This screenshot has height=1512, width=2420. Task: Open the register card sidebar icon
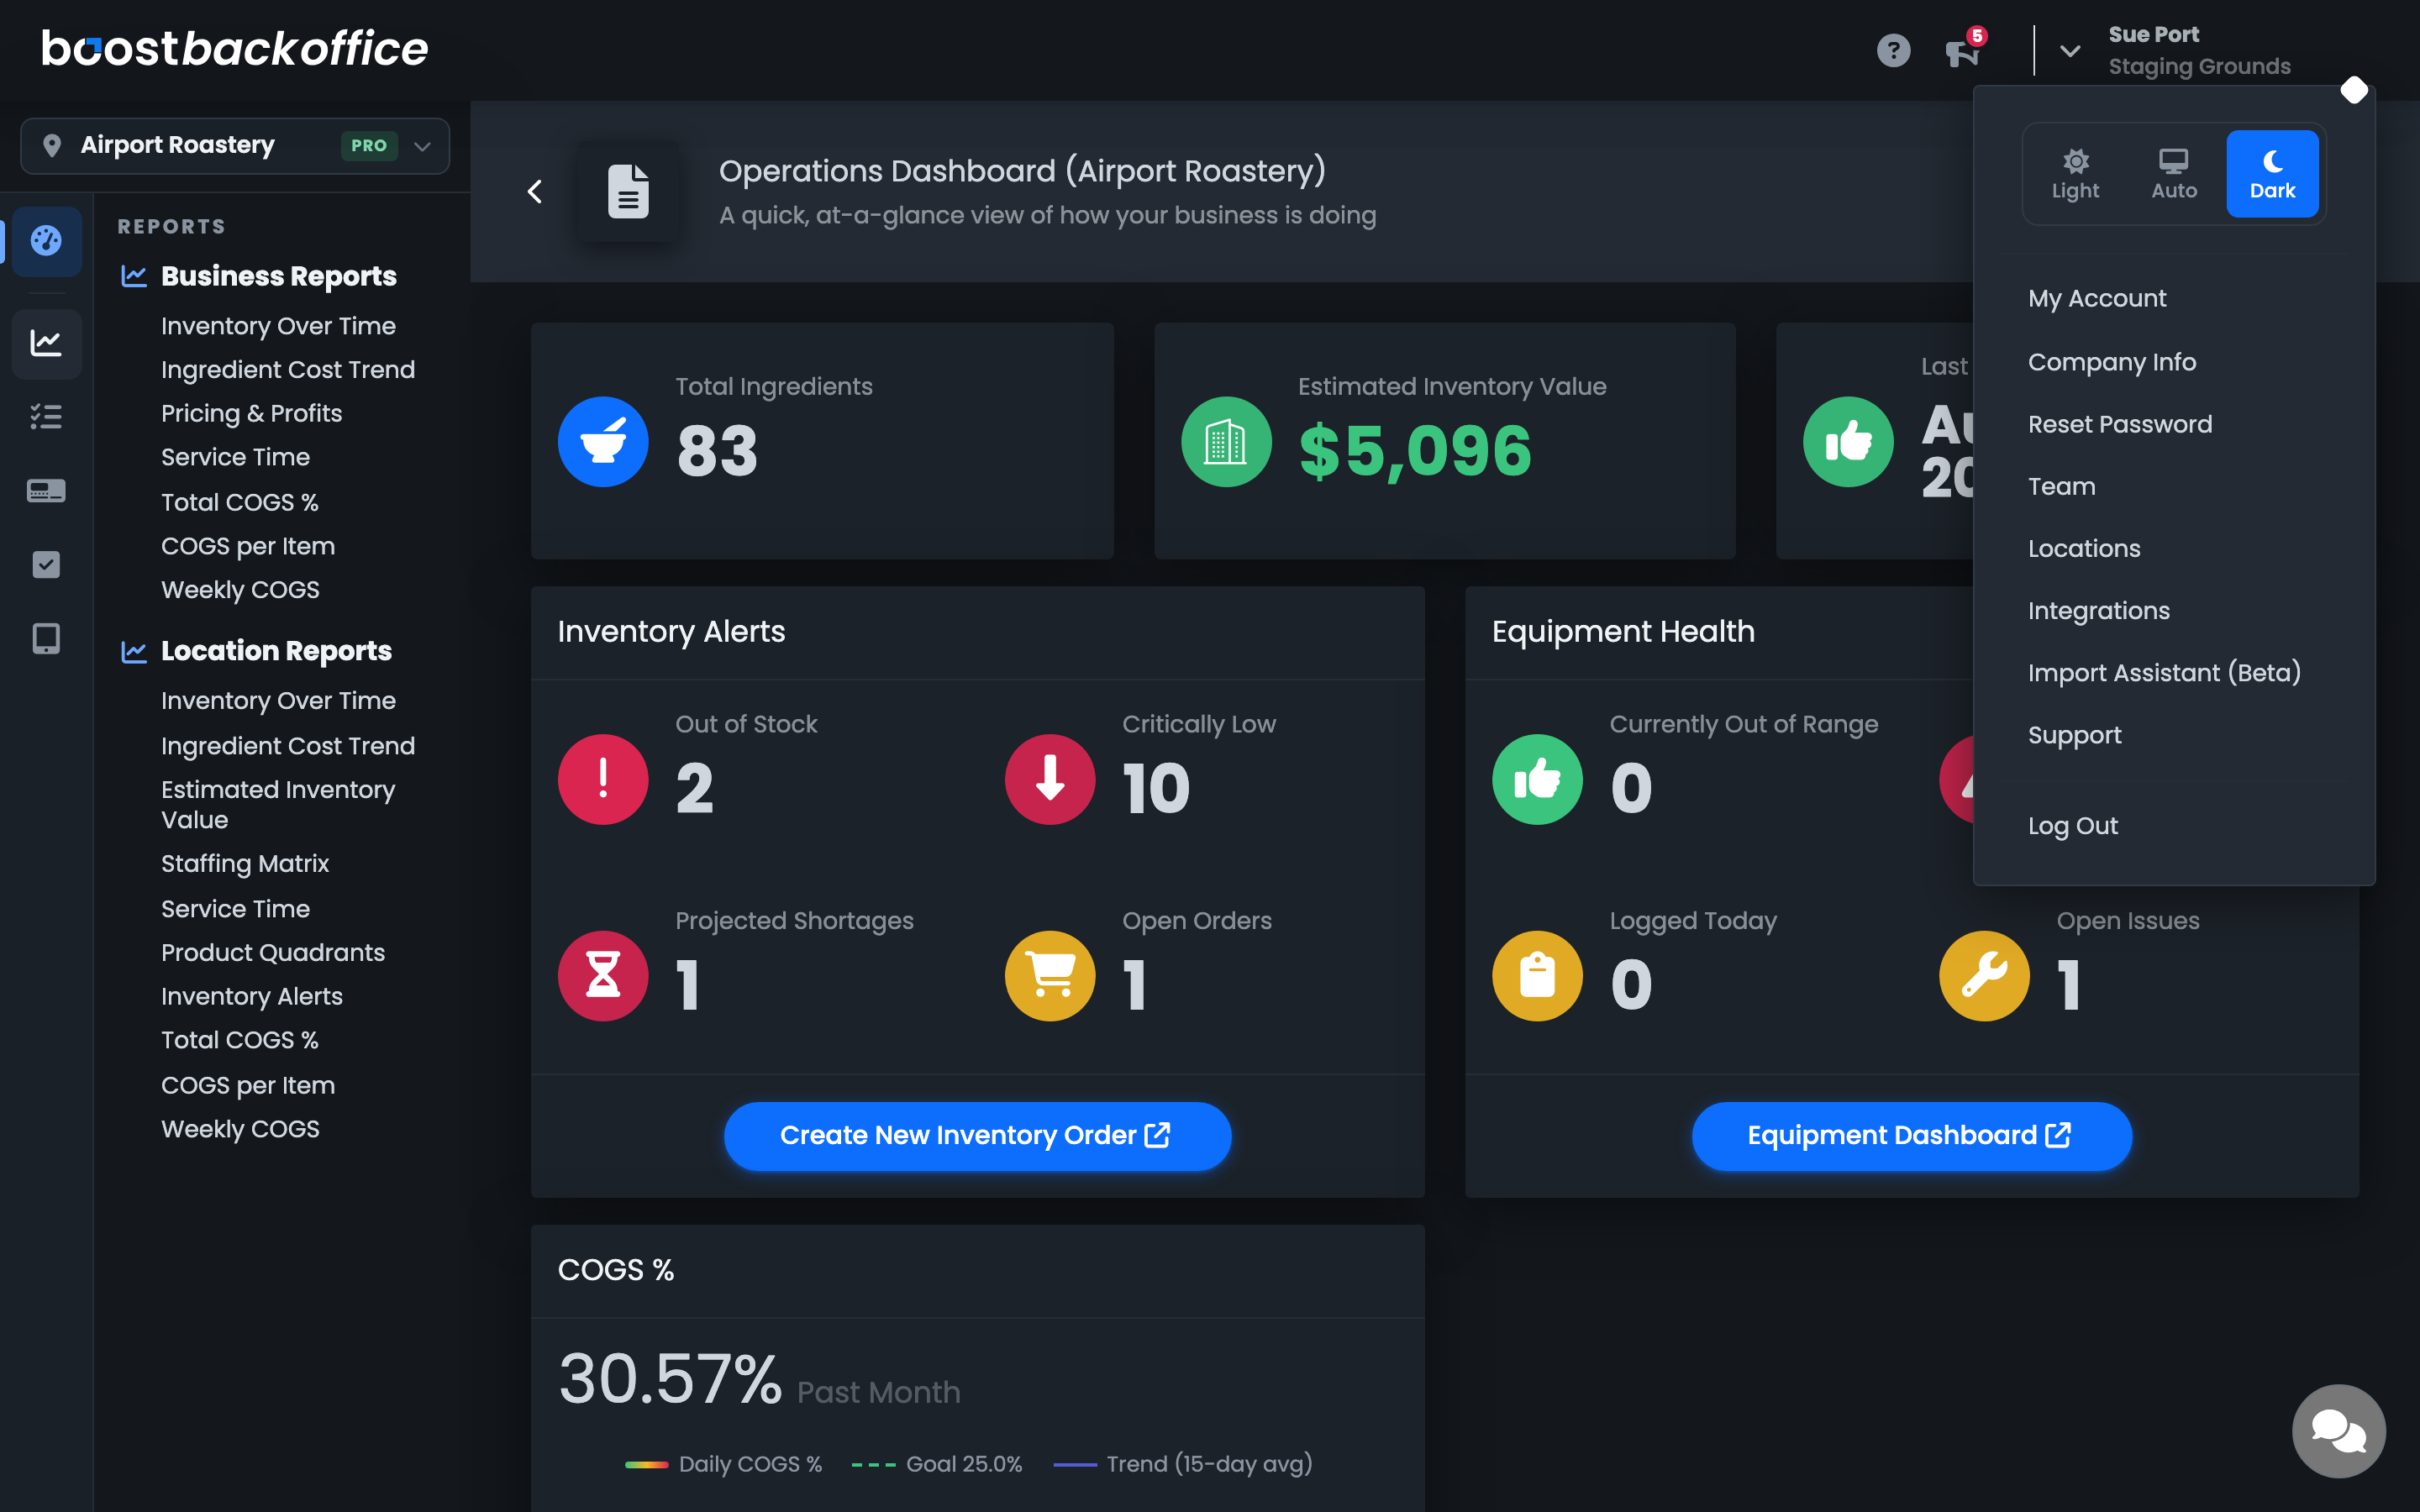coord(46,491)
